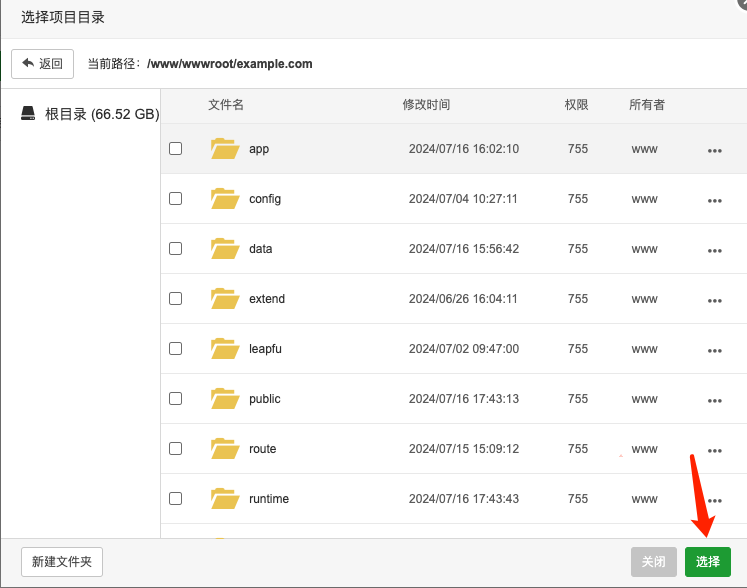This screenshot has height=588, width=747.
Task: Click the runtime folder icon
Action: point(225,499)
